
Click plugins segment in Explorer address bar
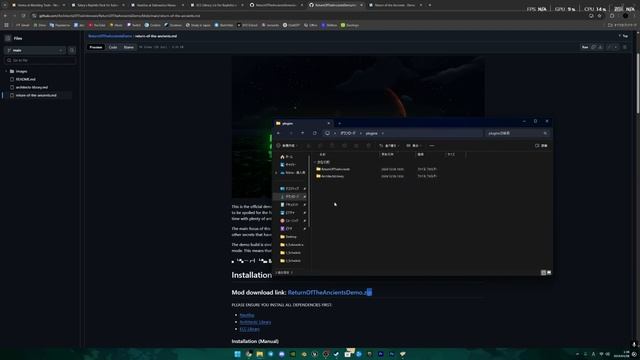coord(371,133)
